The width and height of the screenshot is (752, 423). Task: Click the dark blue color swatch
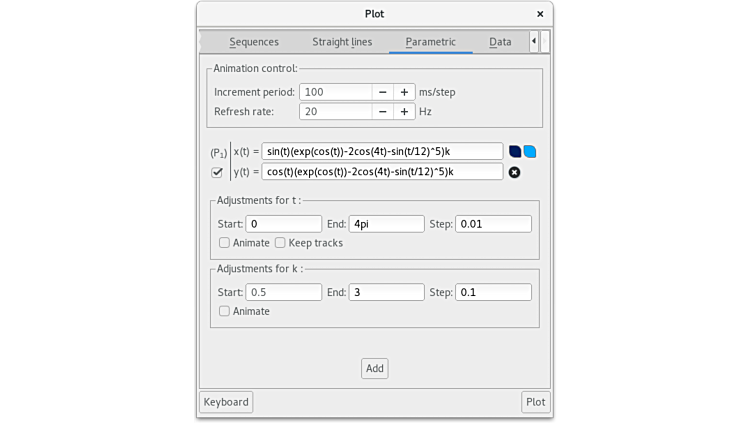click(x=515, y=151)
